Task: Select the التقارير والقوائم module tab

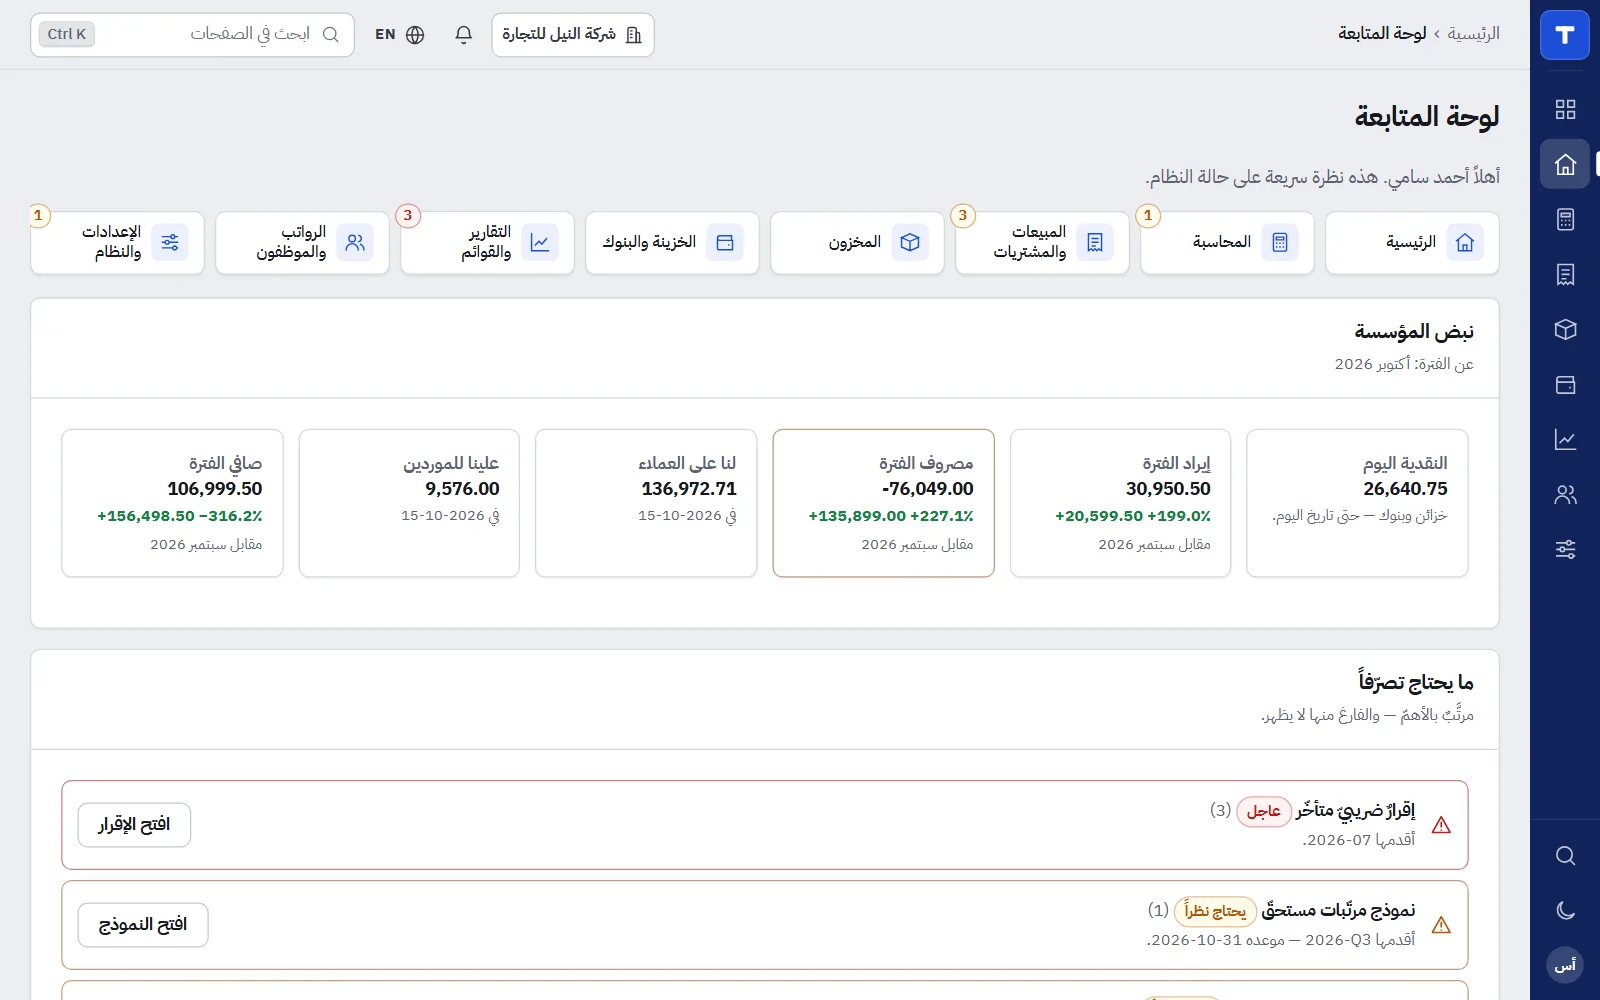Action: point(487,242)
